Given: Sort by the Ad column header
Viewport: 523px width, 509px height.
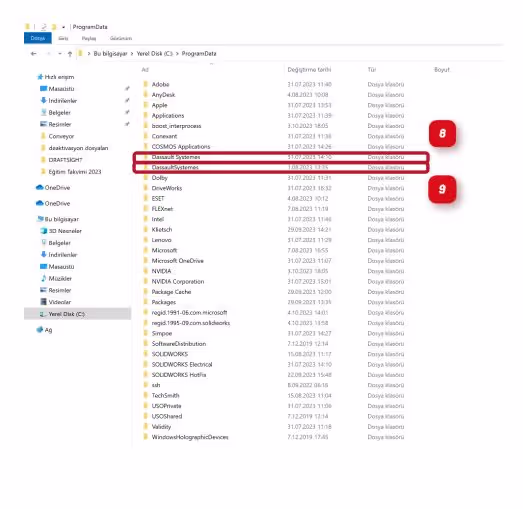Looking at the screenshot, I should (x=145, y=69).
